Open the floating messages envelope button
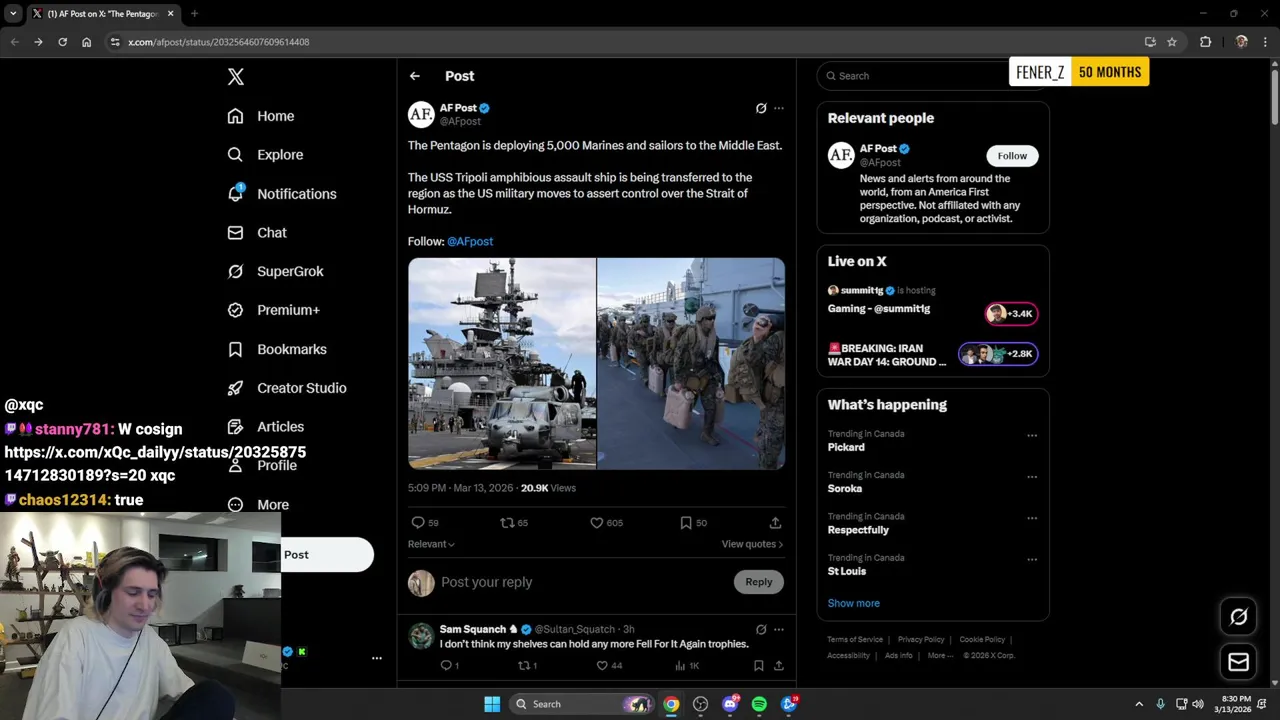This screenshot has height=720, width=1280. [x=1238, y=662]
